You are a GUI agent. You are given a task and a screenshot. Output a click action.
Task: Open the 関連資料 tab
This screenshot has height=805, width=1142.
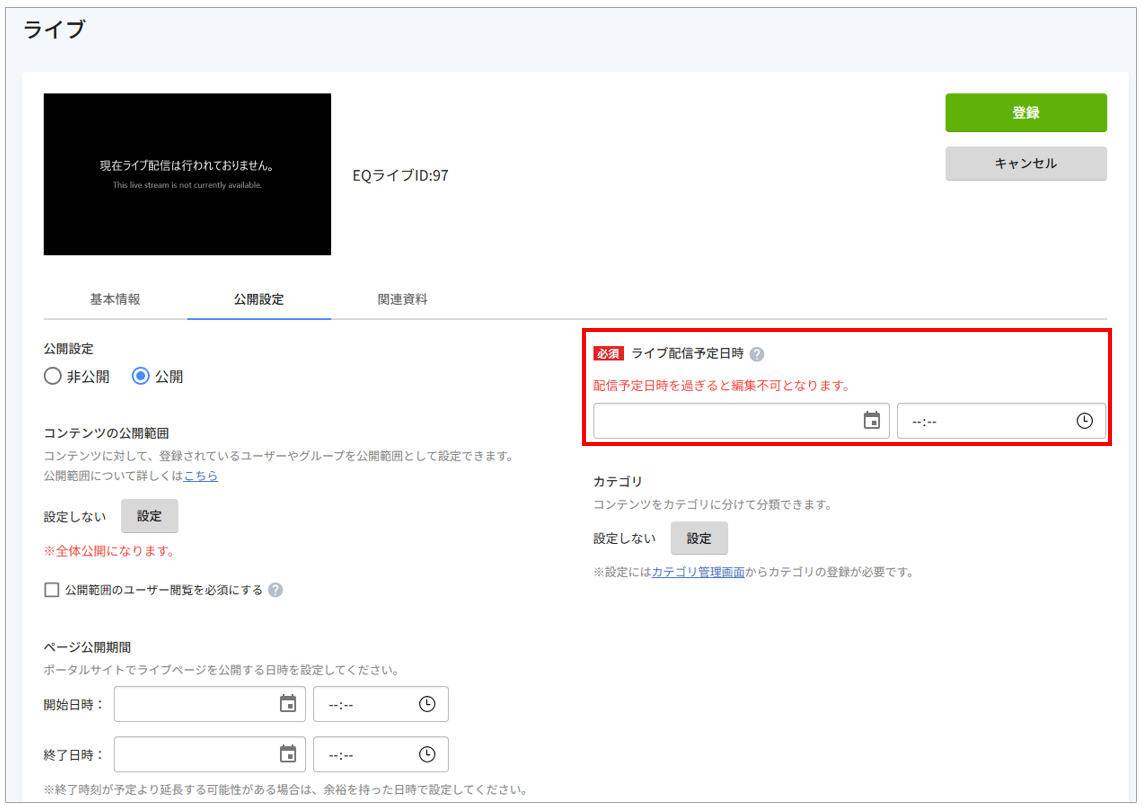click(402, 299)
